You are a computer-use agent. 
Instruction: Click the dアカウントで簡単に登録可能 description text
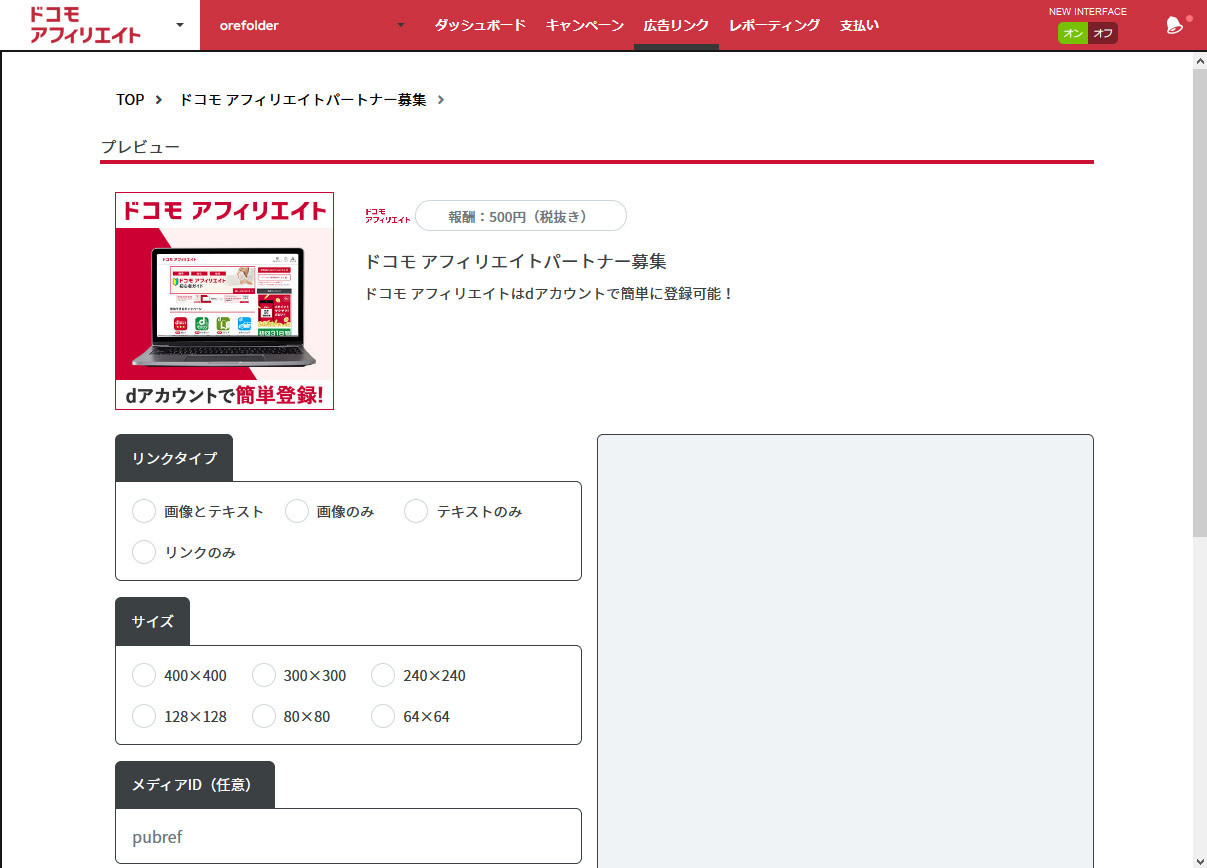[550, 294]
